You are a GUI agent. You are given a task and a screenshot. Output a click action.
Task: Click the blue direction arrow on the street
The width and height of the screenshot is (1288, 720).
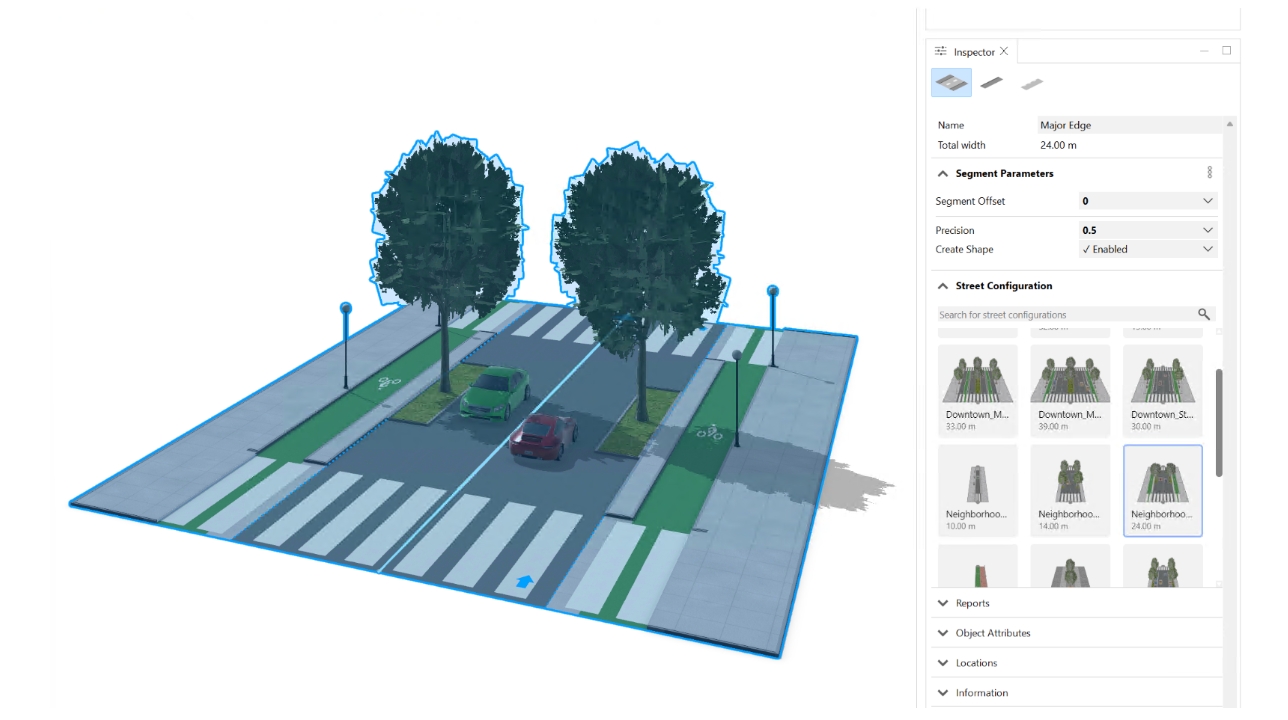(x=524, y=581)
